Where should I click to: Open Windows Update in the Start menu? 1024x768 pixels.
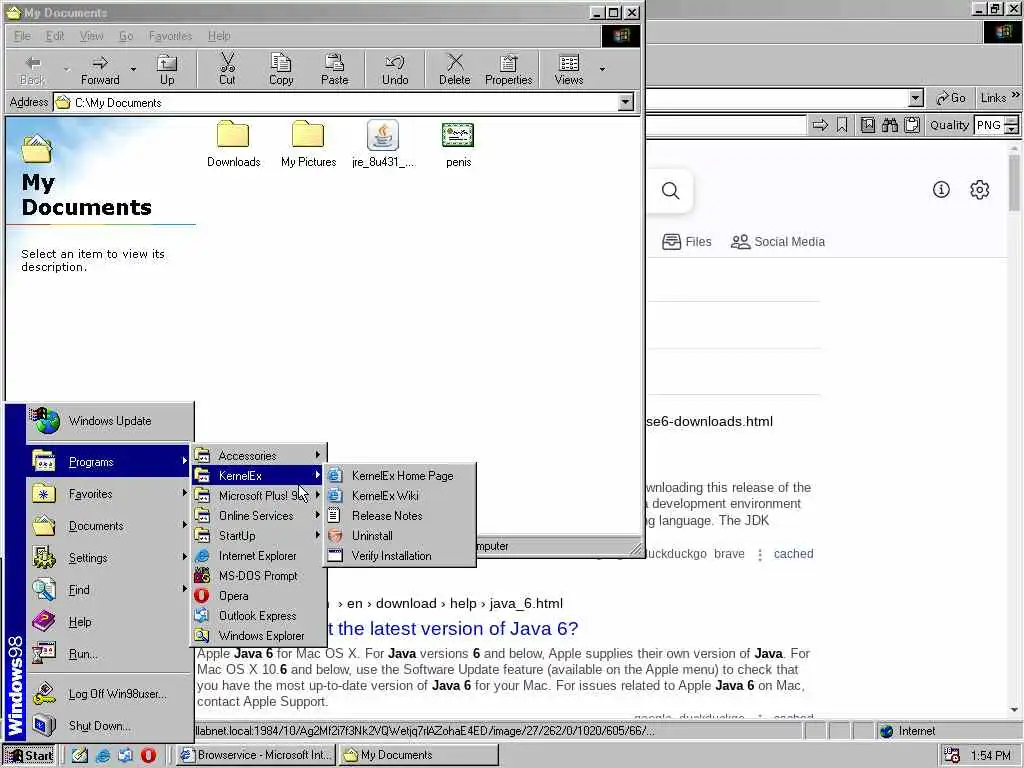tap(110, 421)
